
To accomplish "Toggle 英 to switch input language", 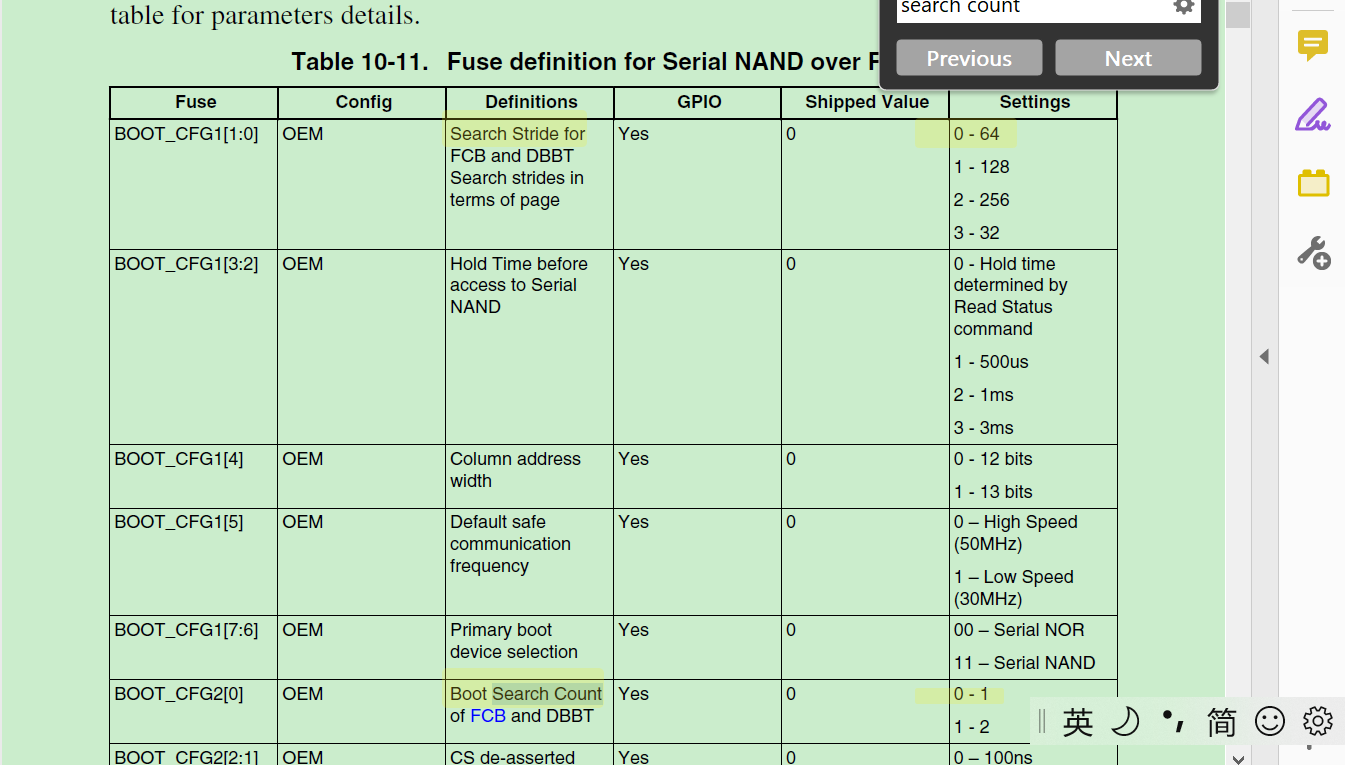I will click(x=1080, y=722).
